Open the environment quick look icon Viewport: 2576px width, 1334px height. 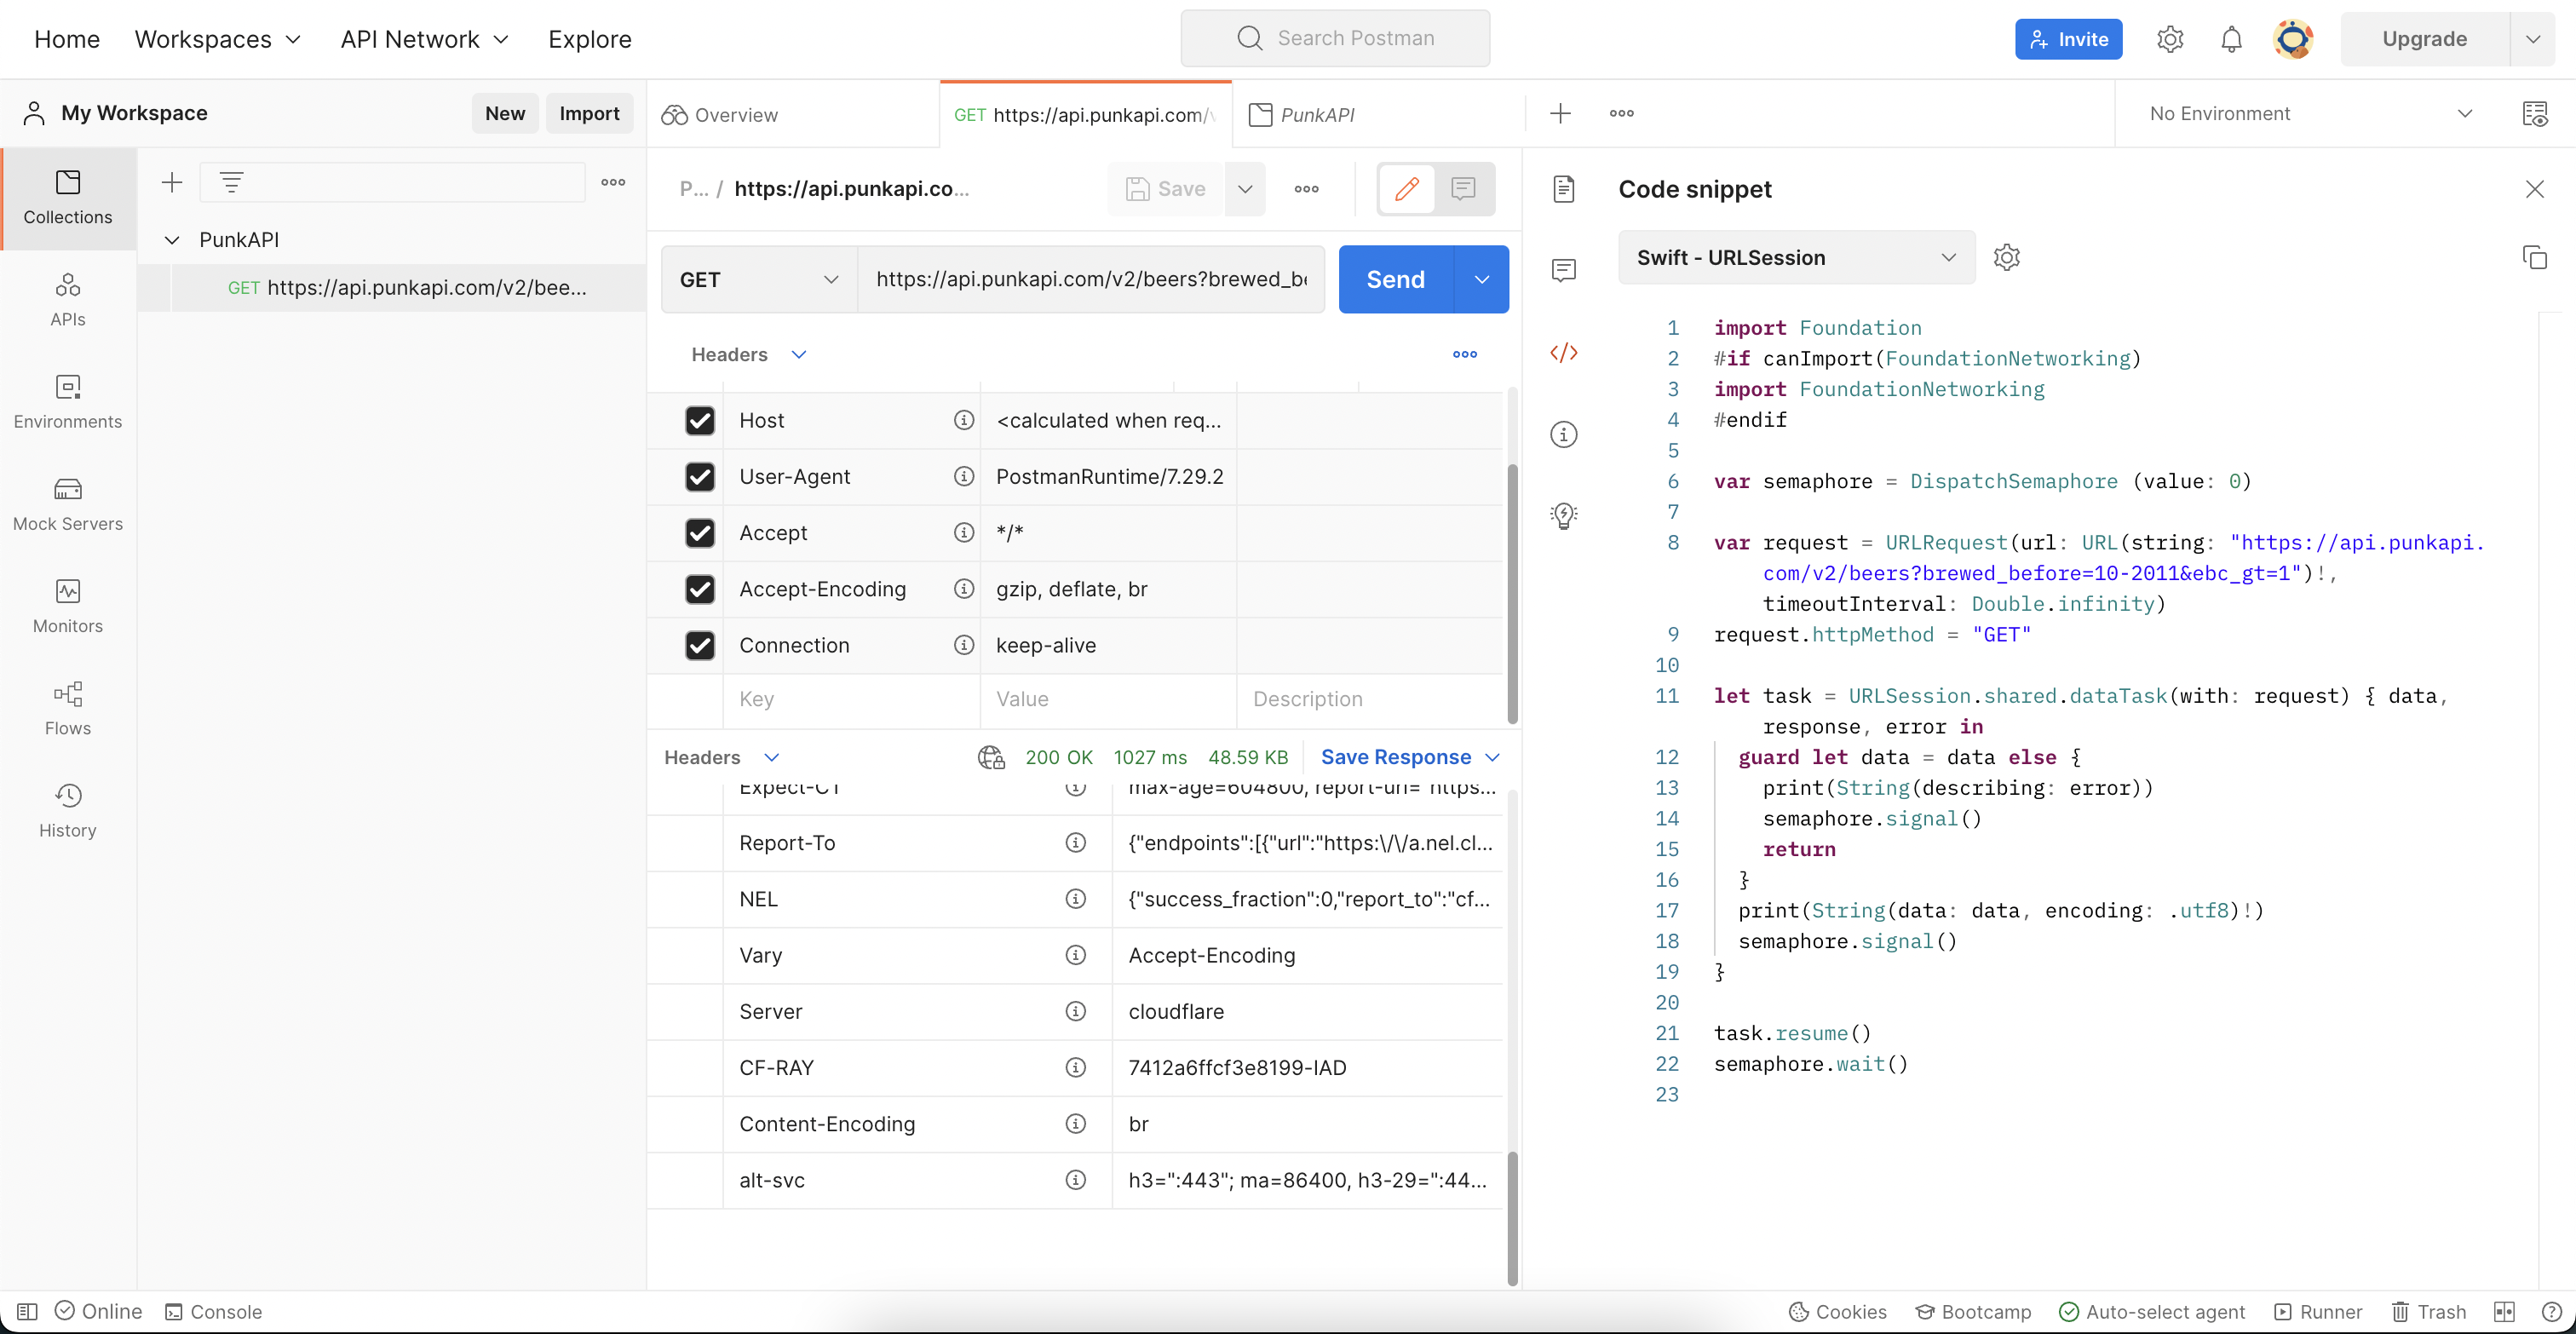pos(2534,113)
